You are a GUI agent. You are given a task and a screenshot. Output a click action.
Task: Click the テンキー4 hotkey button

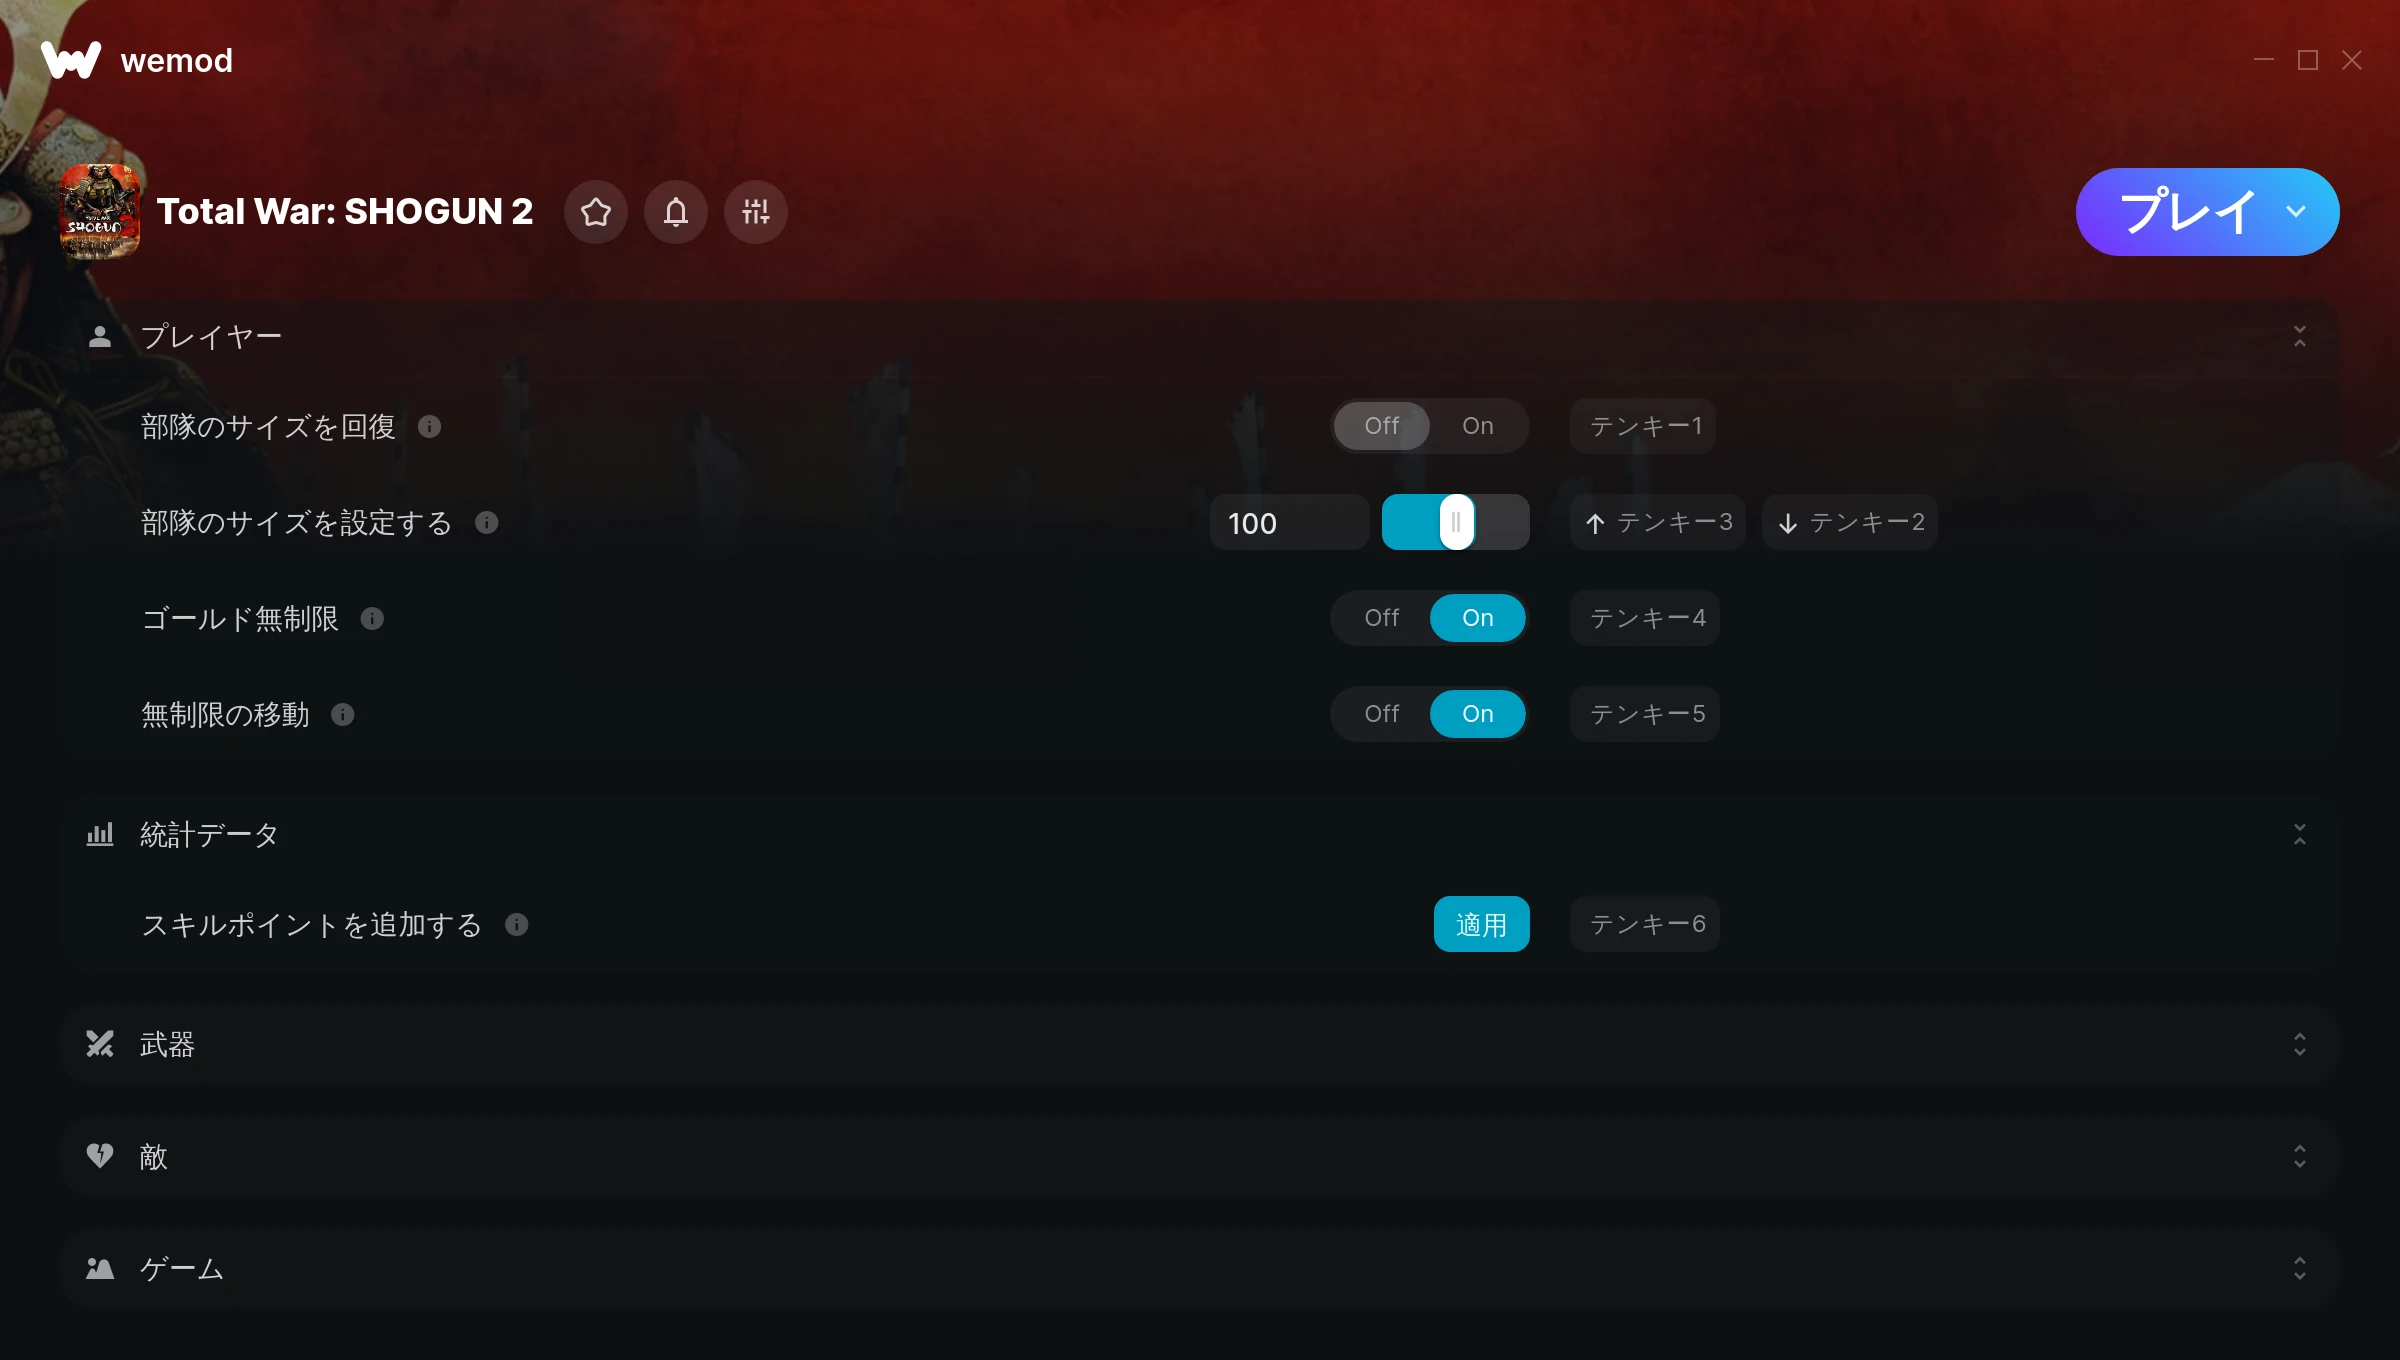[x=1645, y=618]
